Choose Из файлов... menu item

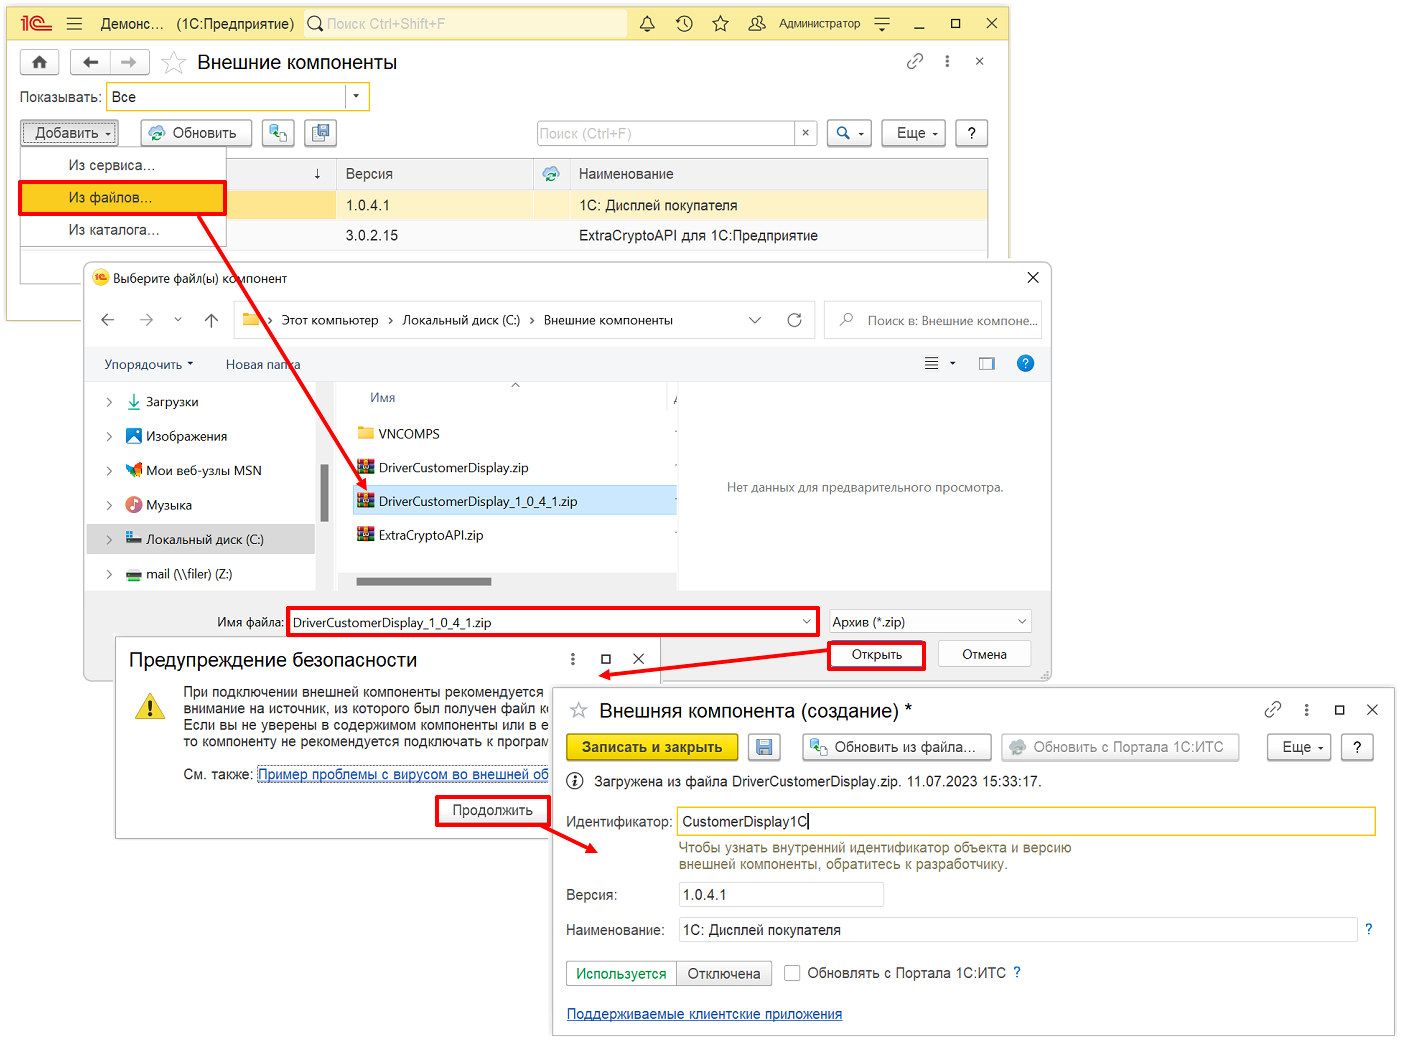(122, 198)
